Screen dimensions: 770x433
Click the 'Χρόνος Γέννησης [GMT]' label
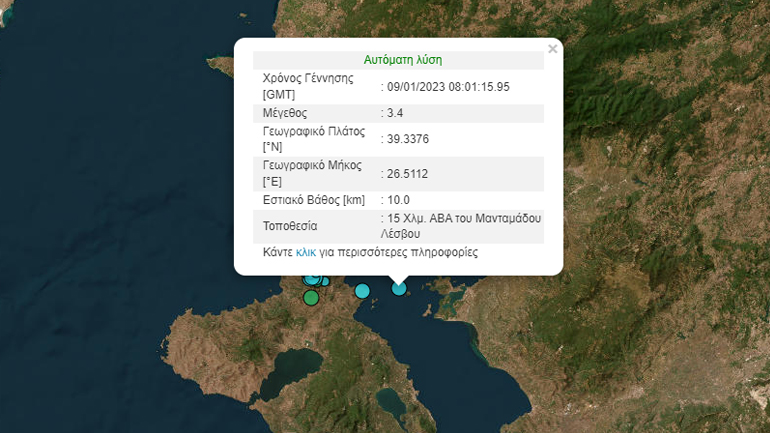coord(308,86)
